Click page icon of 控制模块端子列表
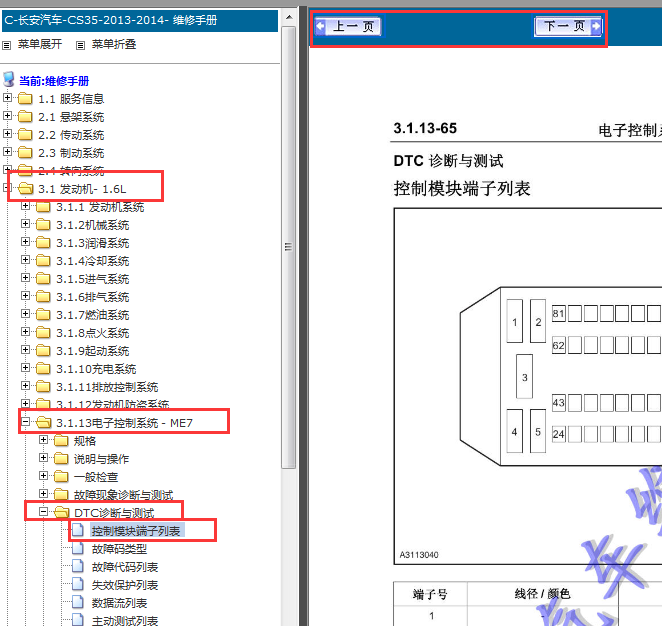Screen dimensions: 662x626 [x=78, y=530]
